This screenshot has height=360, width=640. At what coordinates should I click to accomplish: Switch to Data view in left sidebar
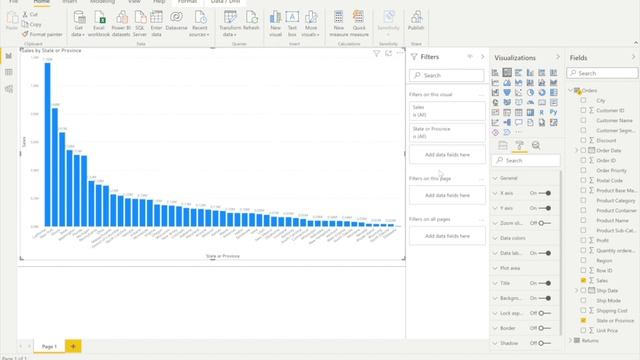coord(9,72)
